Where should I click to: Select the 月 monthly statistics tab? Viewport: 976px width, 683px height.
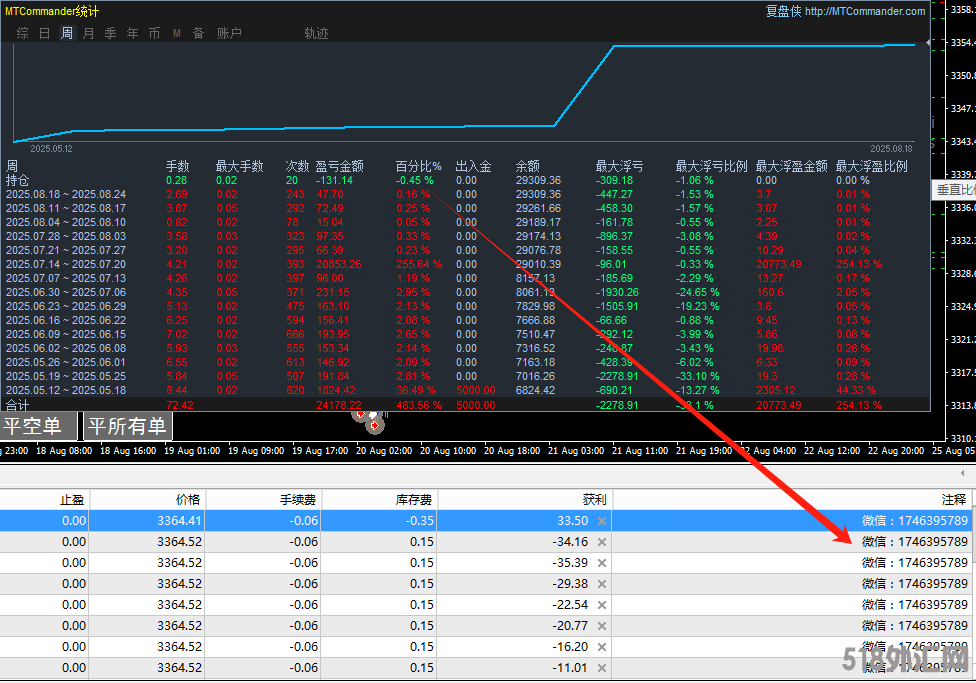[88, 33]
